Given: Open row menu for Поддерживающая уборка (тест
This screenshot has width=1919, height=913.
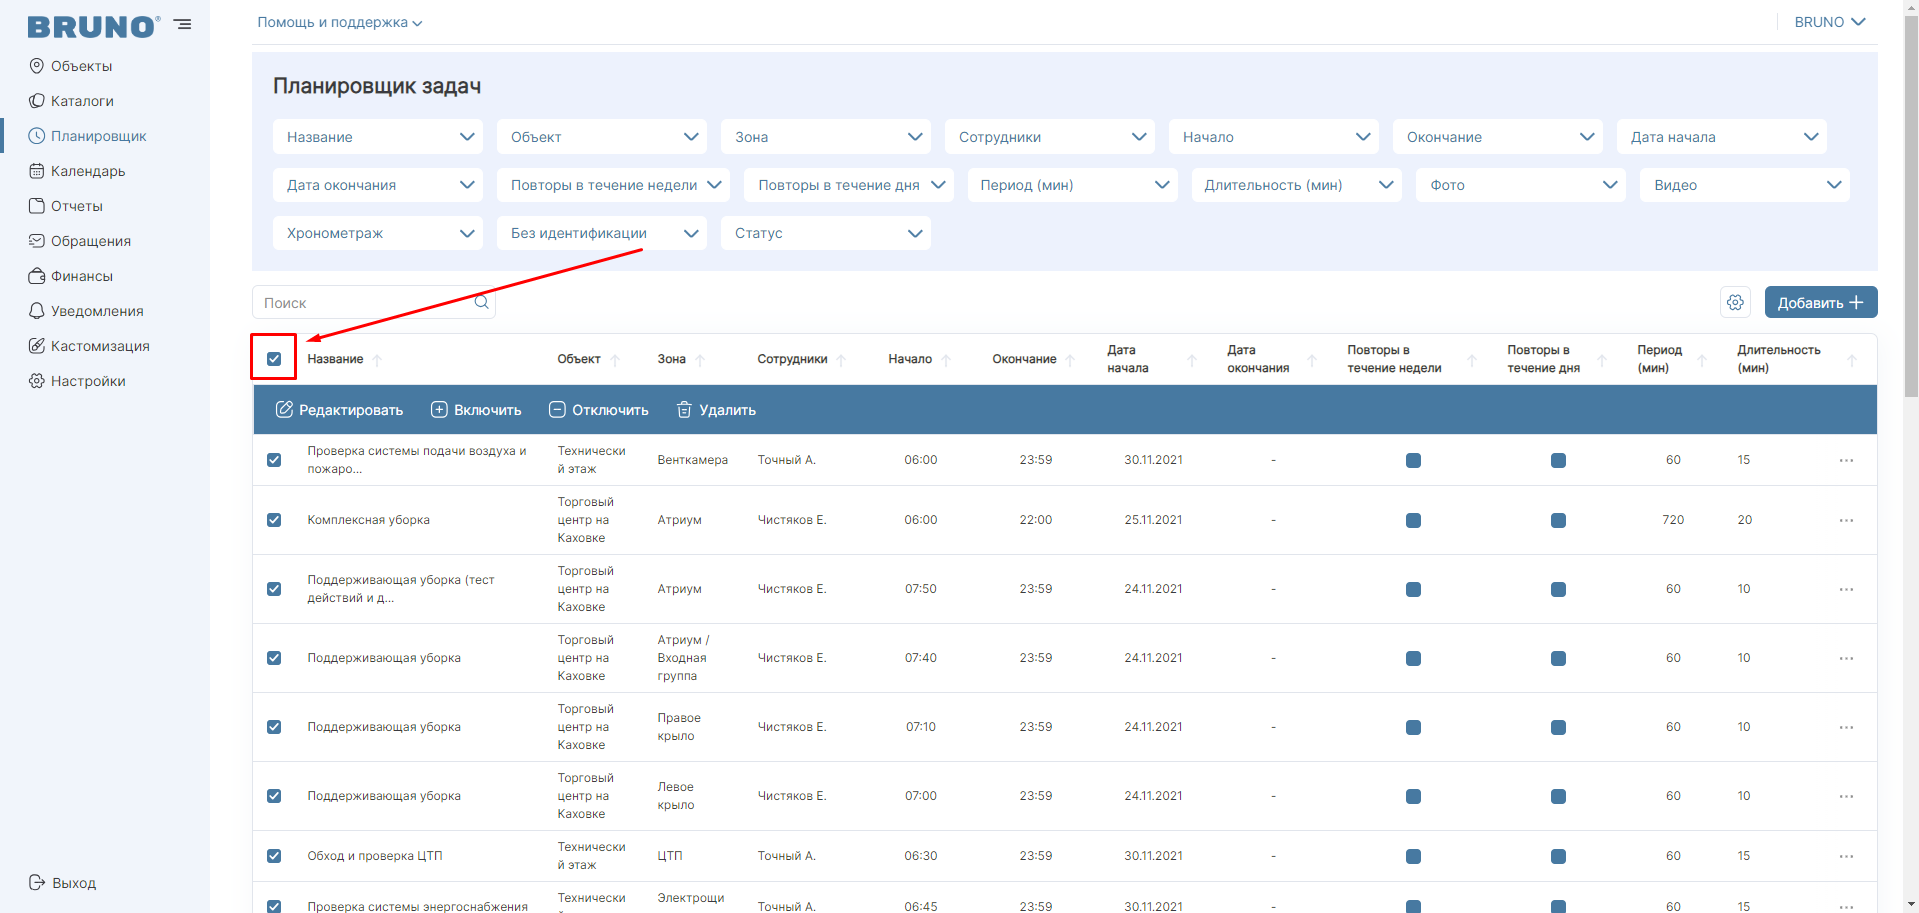Looking at the screenshot, I should [1846, 589].
